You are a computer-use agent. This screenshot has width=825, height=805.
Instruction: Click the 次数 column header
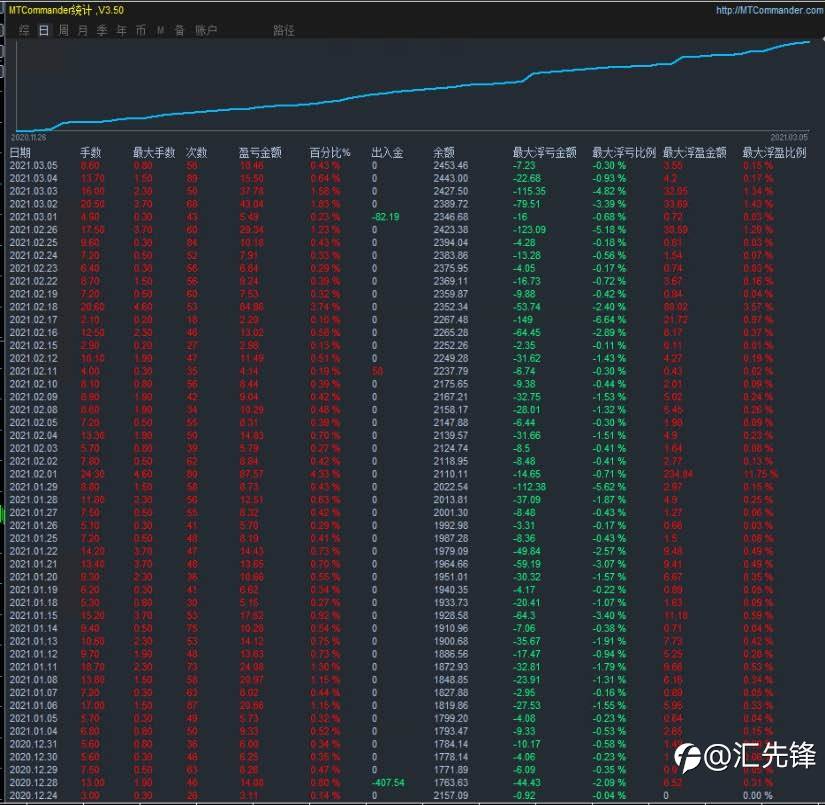(196, 153)
